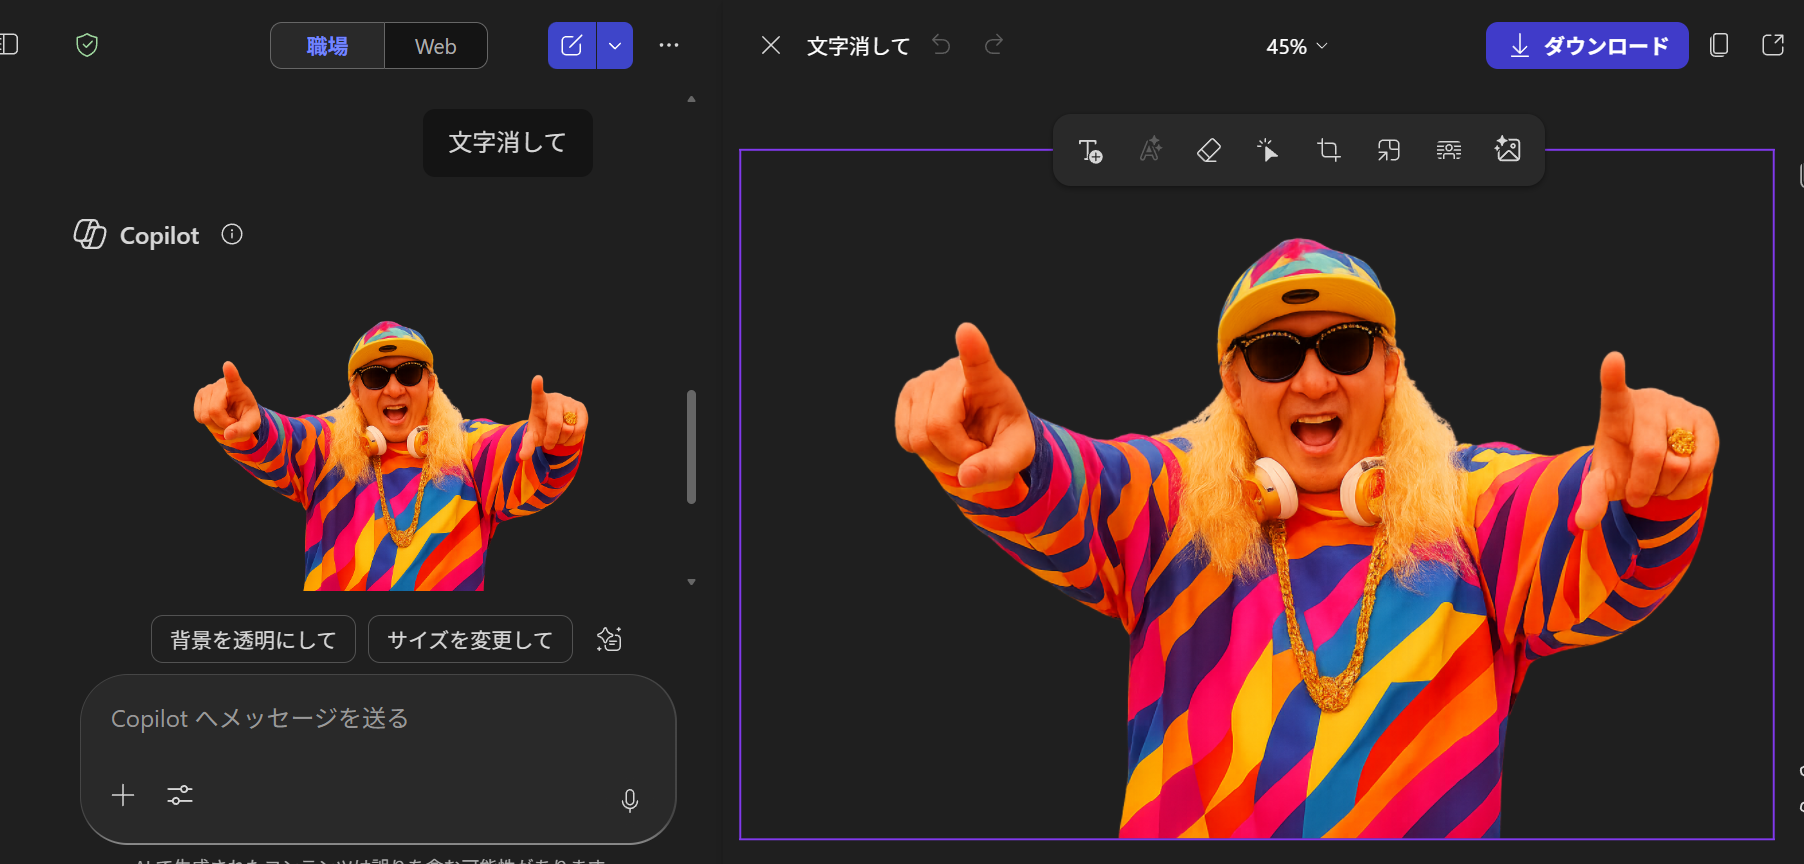This screenshot has width=1804, height=864.
Task: Undo the last edit
Action: click(941, 45)
